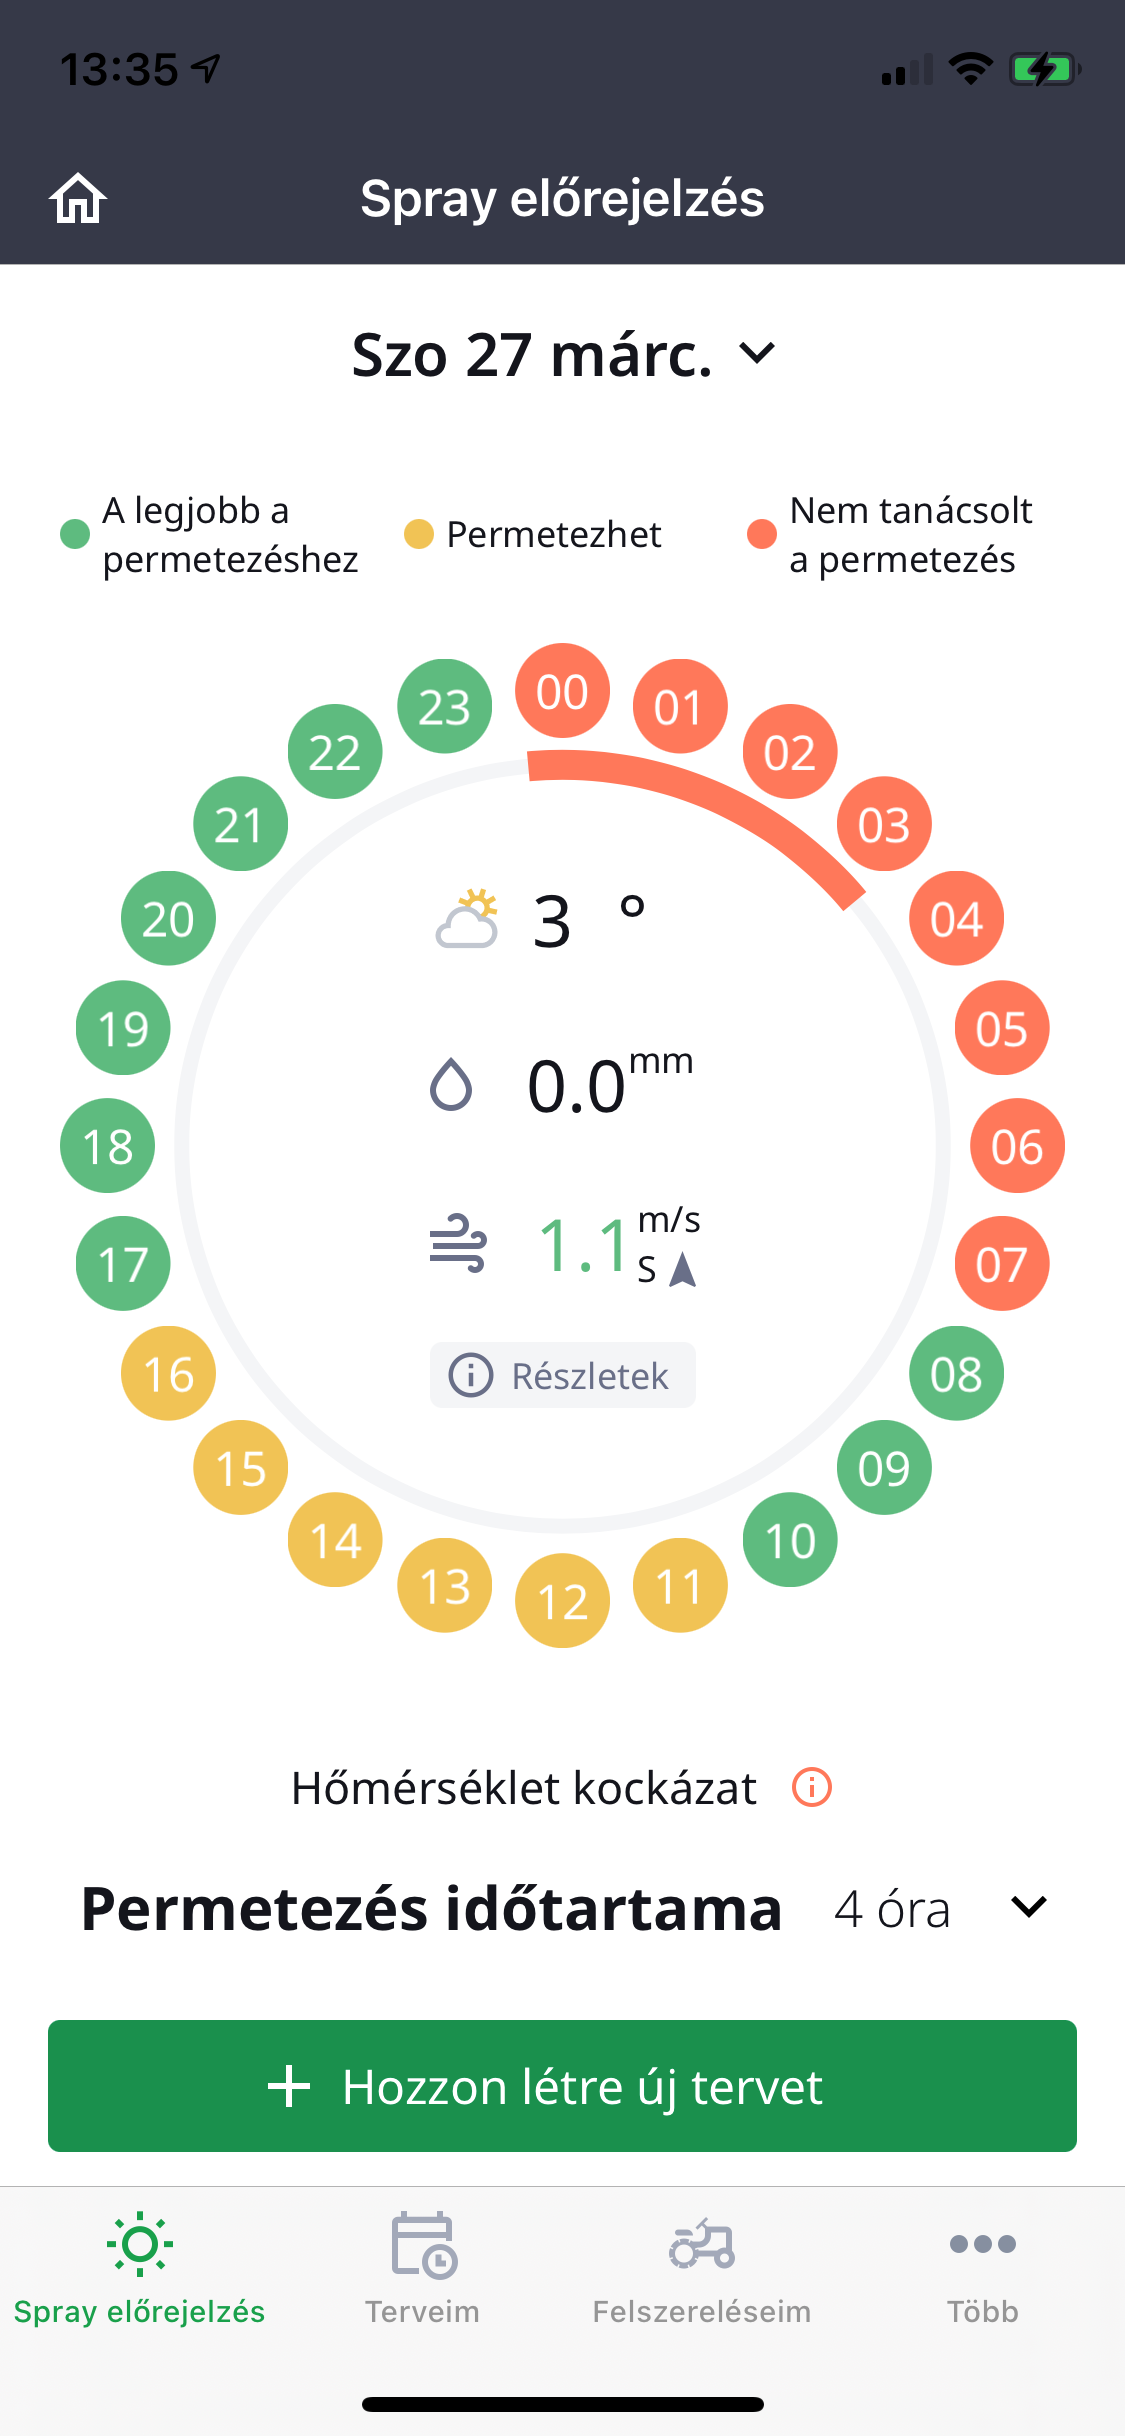Open the Spray előrejelzés tab
Screen dimensions: 1125x2436
pos(139,2268)
